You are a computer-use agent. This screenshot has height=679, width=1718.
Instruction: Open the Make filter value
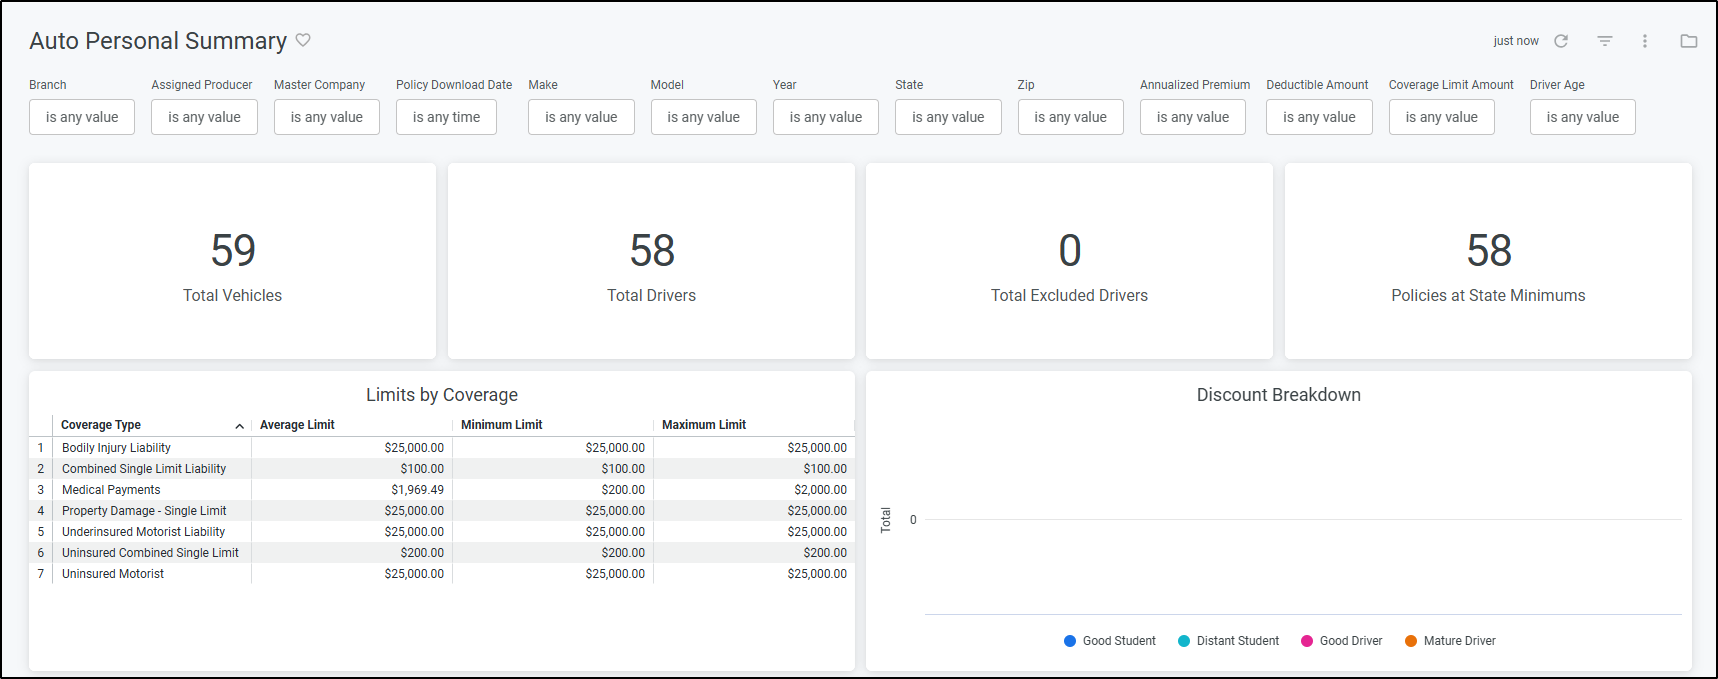tap(581, 117)
